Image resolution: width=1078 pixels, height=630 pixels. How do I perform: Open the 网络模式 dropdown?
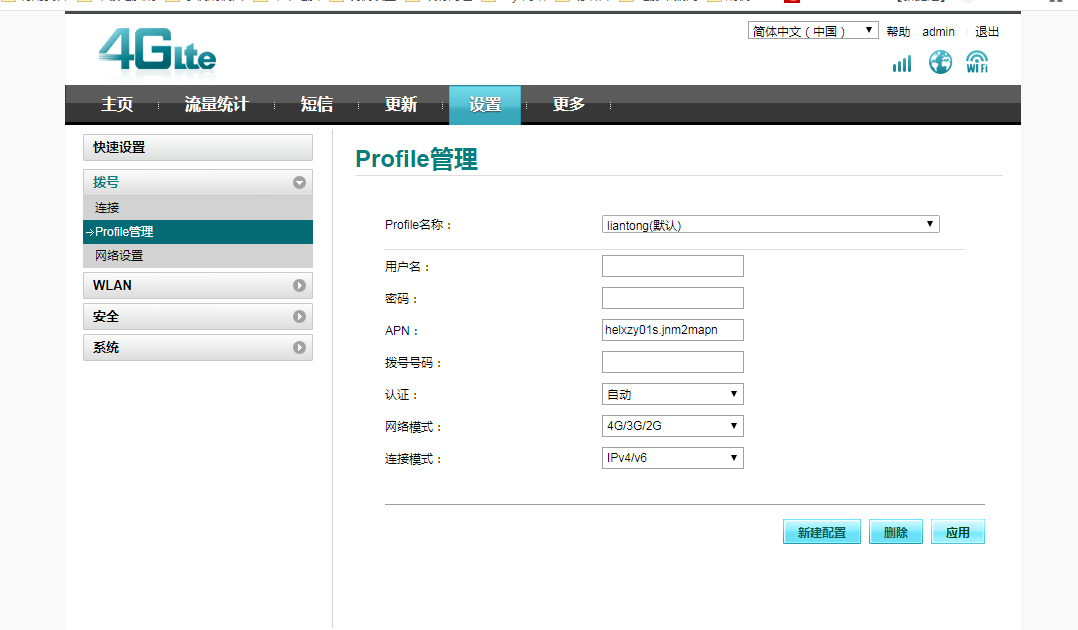pos(672,426)
